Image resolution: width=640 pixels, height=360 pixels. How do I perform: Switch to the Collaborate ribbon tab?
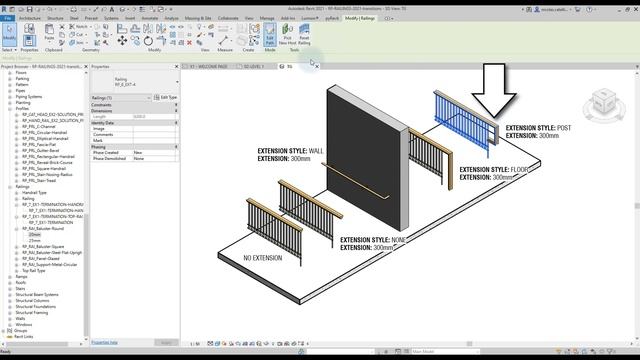228,18
